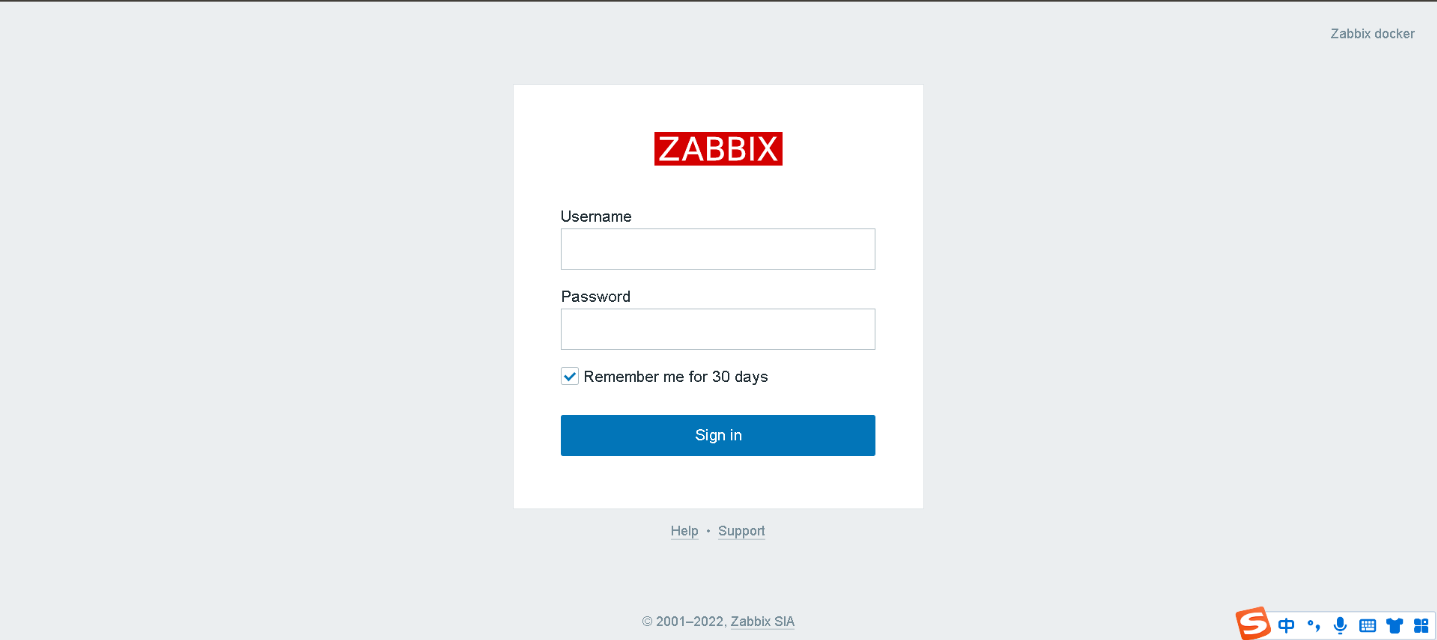Click the red ZABBIX logo

[x=718, y=149]
